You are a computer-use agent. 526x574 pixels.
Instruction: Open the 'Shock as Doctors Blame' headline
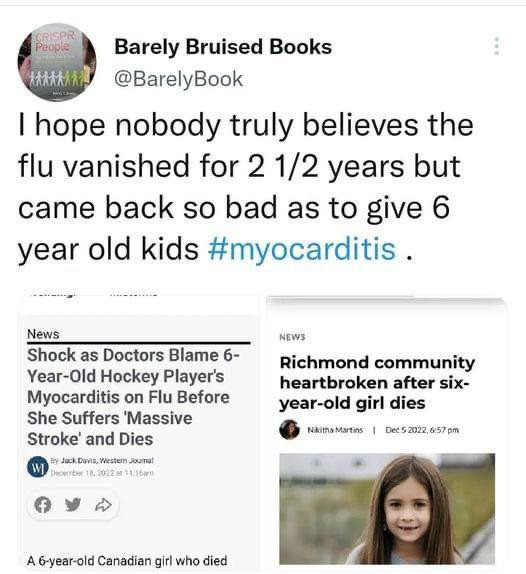(x=133, y=397)
